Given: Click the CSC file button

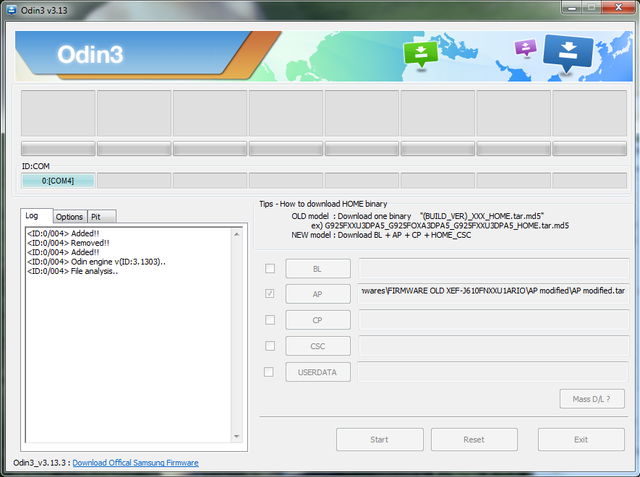Looking at the screenshot, I should (318, 346).
